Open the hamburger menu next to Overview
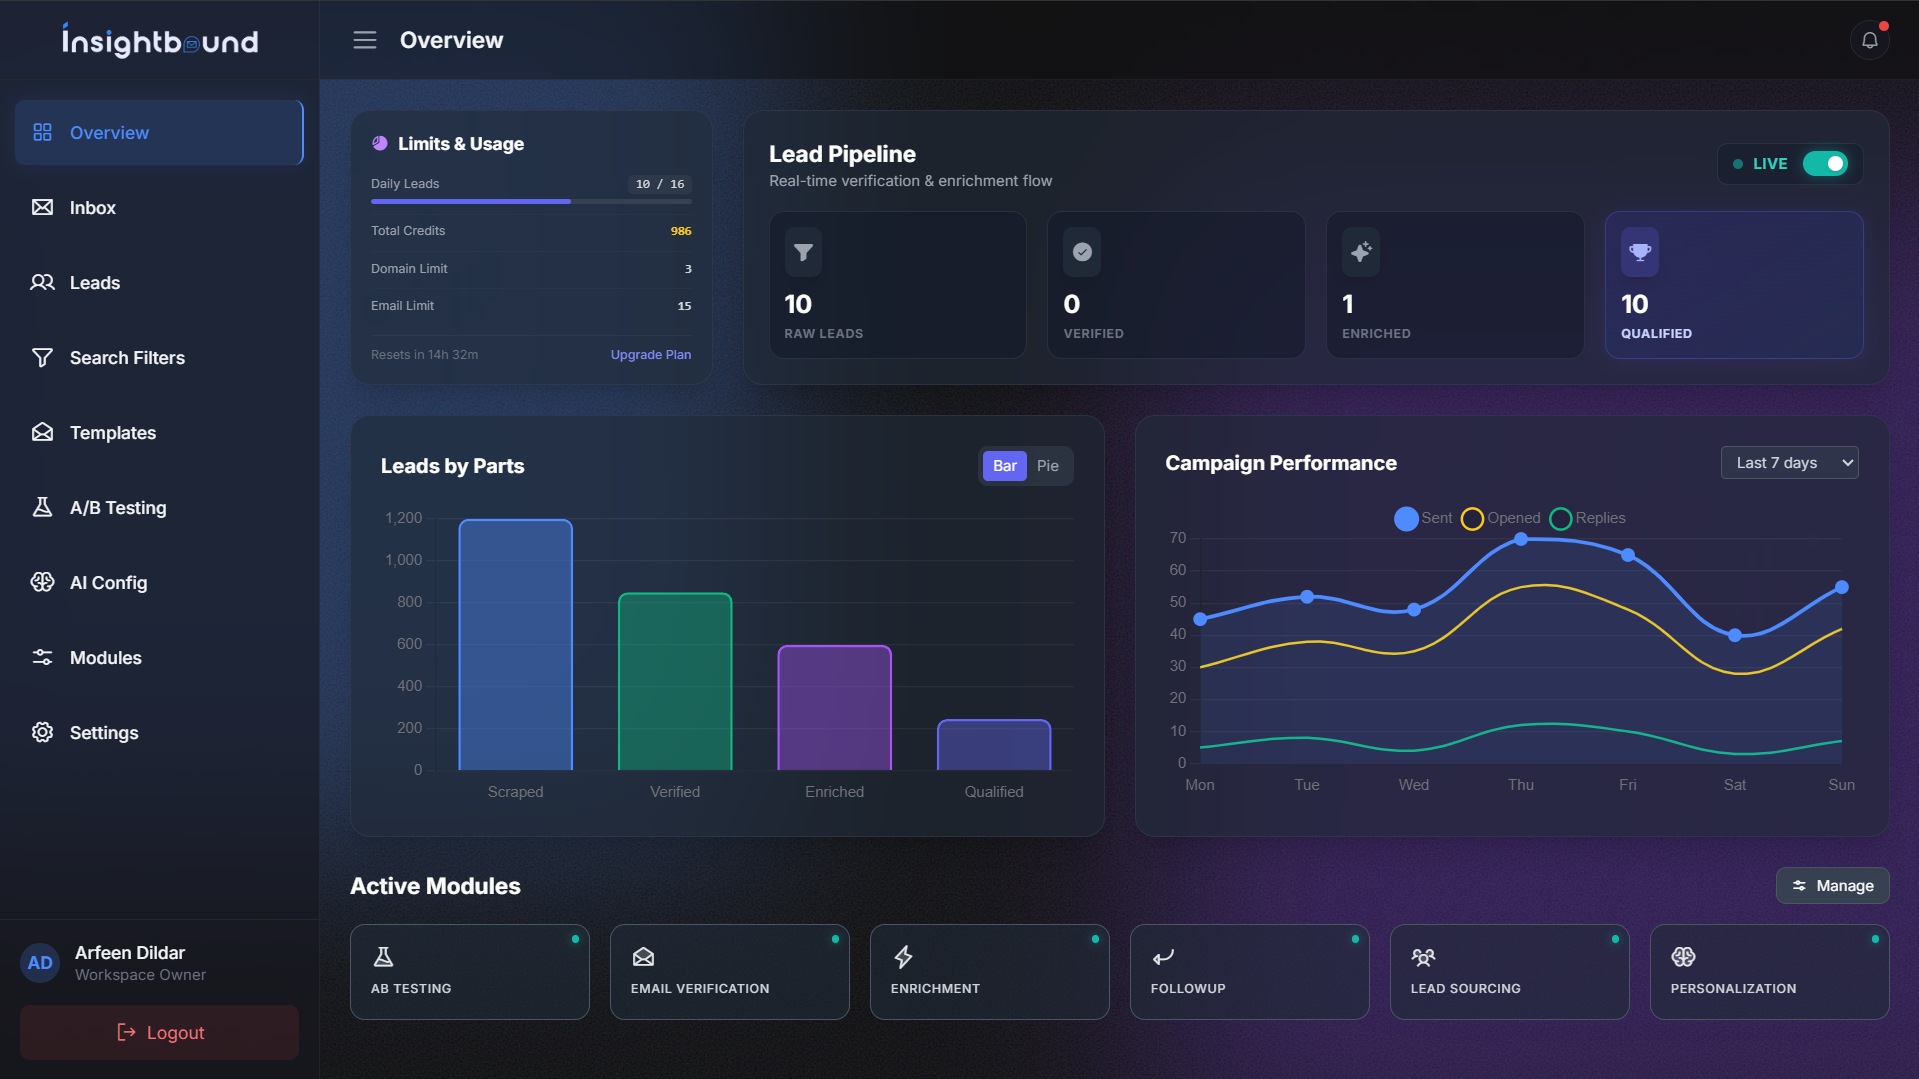Viewport: 1919px width, 1079px height. (x=365, y=40)
